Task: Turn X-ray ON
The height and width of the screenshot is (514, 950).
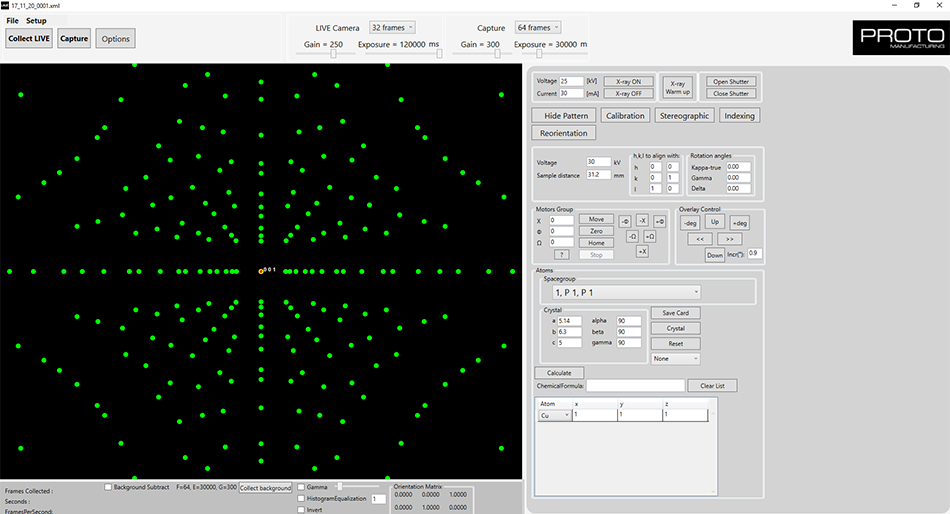Action: pos(628,81)
